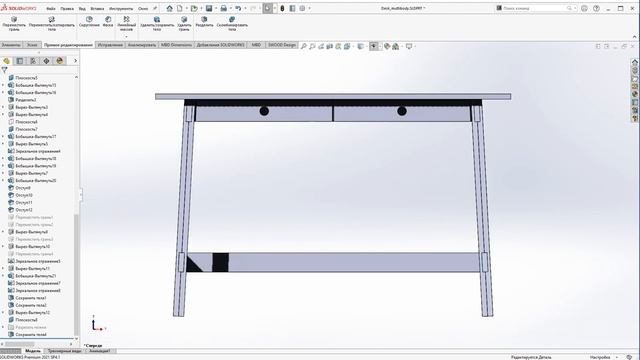The height and width of the screenshot is (360, 640).
Task: Select the Разделить2 tree item
Action: 26,100
